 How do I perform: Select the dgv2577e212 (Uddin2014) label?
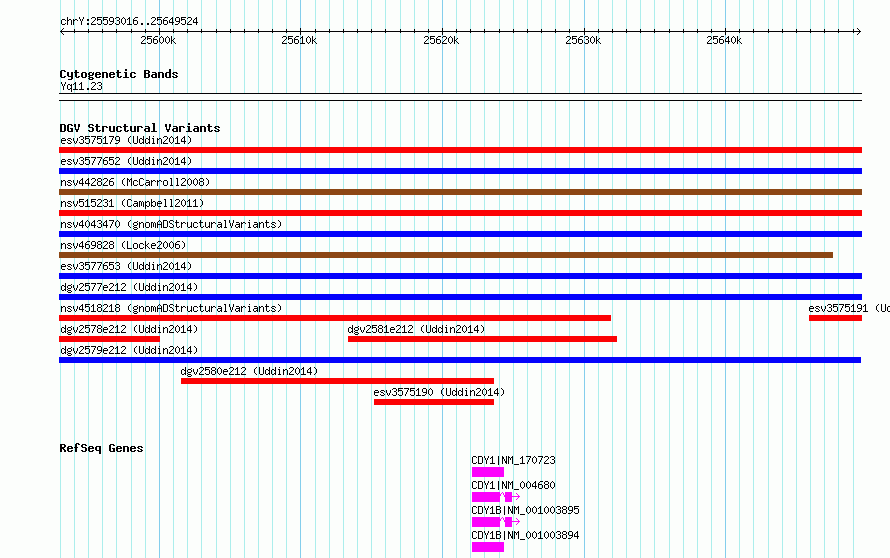click(x=129, y=287)
